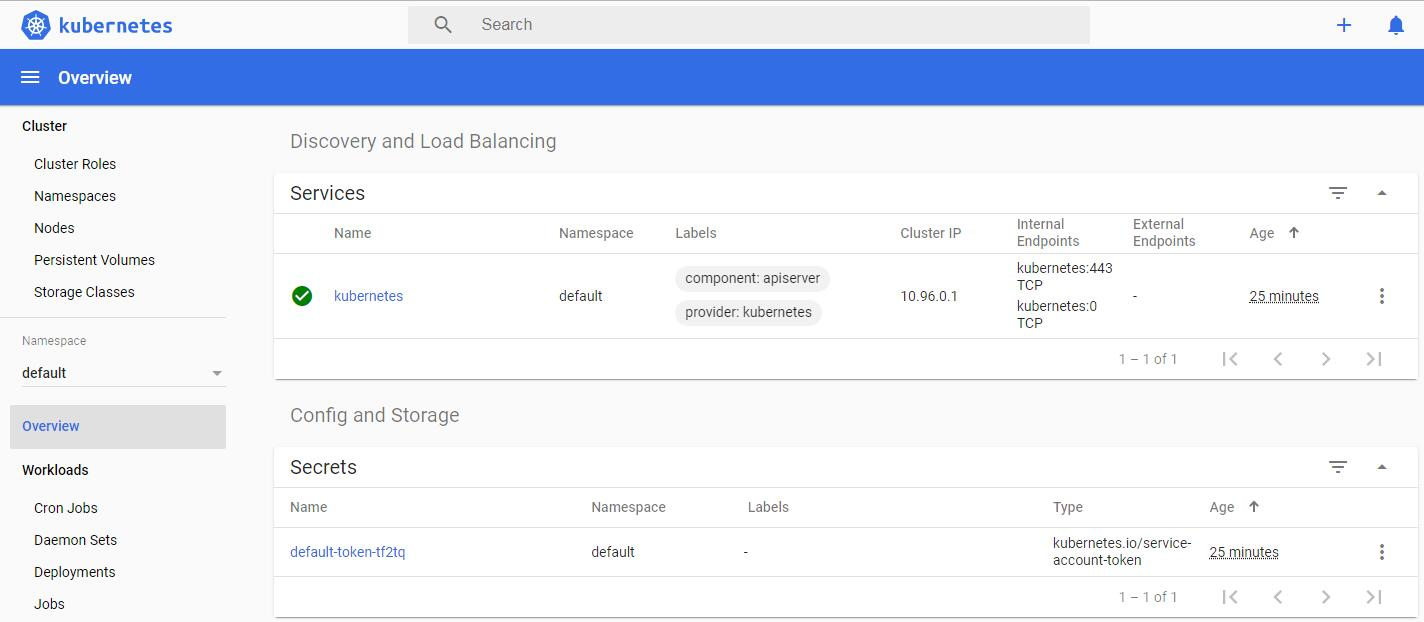1424x622 pixels.
Task: Click the search magnifier icon
Action: (x=443, y=25)
